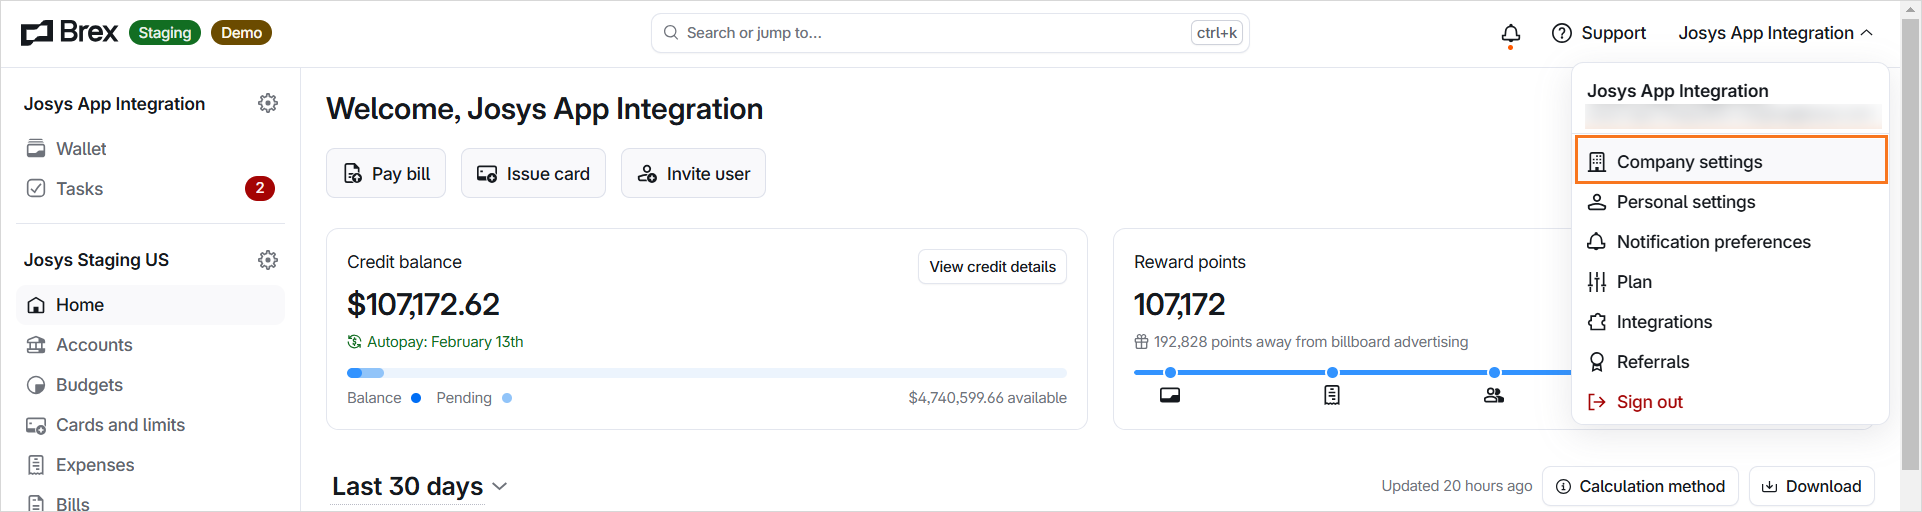Click the Demo environment badge
Viewport: 1922px width, 512px height.
point(241,33)
